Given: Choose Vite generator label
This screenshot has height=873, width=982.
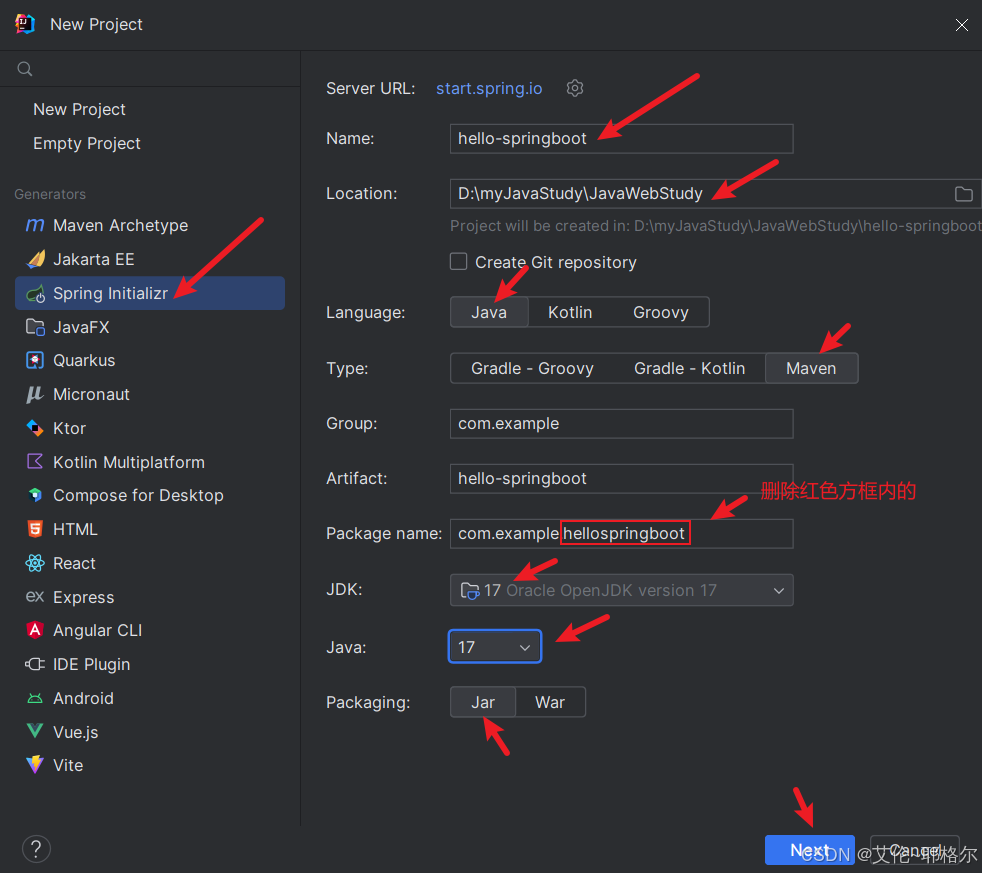Looking at the screenshot, I should [x=68, y=765].
